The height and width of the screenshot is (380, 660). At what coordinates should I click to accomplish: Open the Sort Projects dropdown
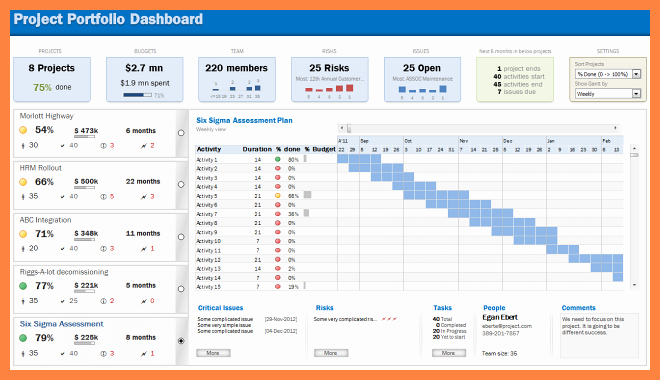[636, 74]
